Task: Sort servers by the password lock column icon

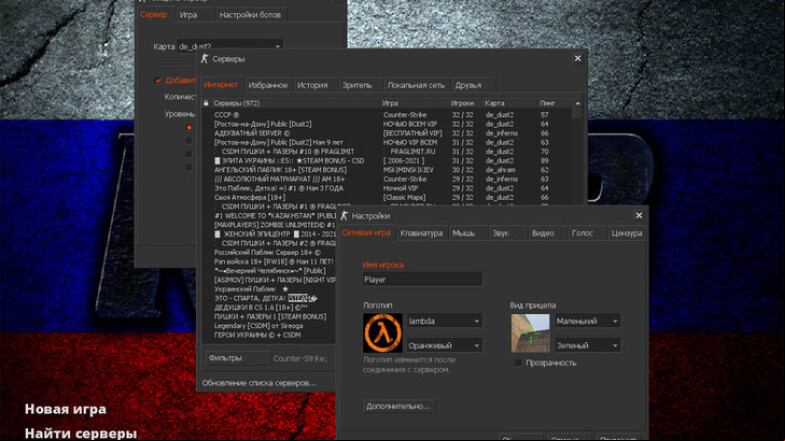Action: point(206,103)
